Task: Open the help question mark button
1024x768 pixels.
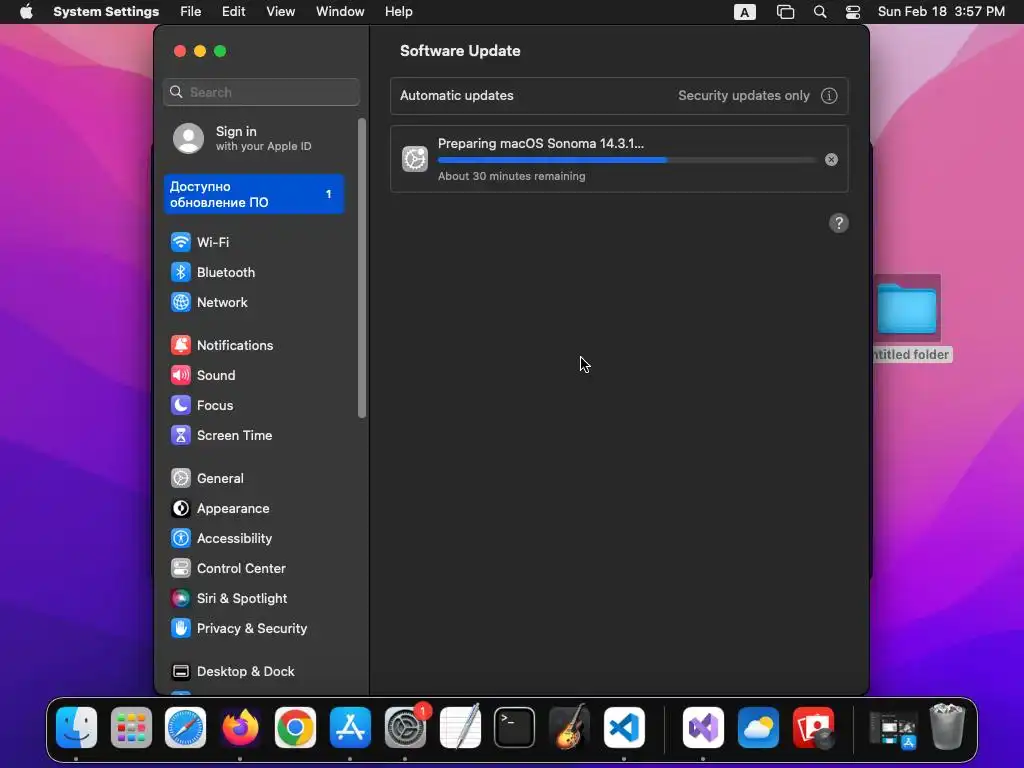Action: pyautogui.click(x=839, y=223)
